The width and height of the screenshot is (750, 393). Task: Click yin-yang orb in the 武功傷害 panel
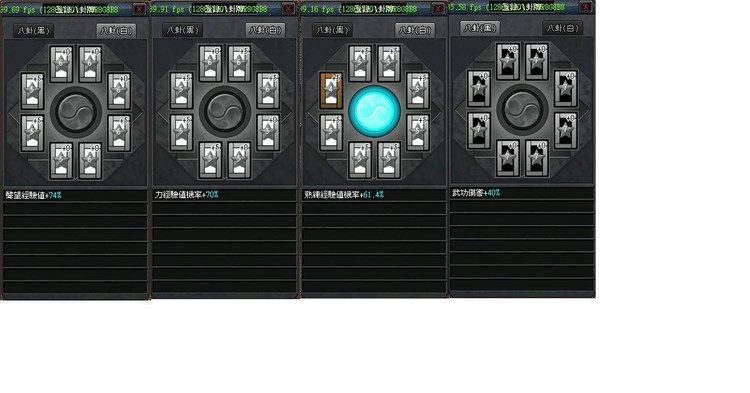tap(523, 109)
